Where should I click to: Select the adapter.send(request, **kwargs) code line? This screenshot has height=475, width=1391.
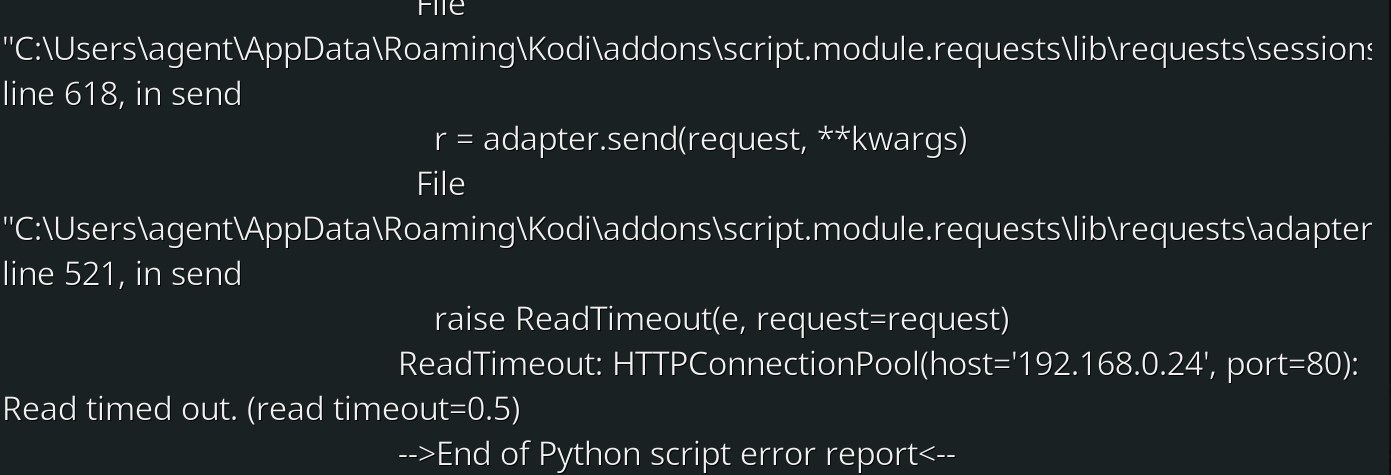click(700, 140)
